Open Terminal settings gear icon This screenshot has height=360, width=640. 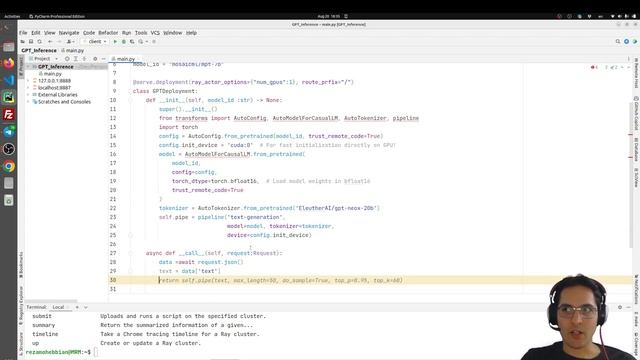click(620, 307)
